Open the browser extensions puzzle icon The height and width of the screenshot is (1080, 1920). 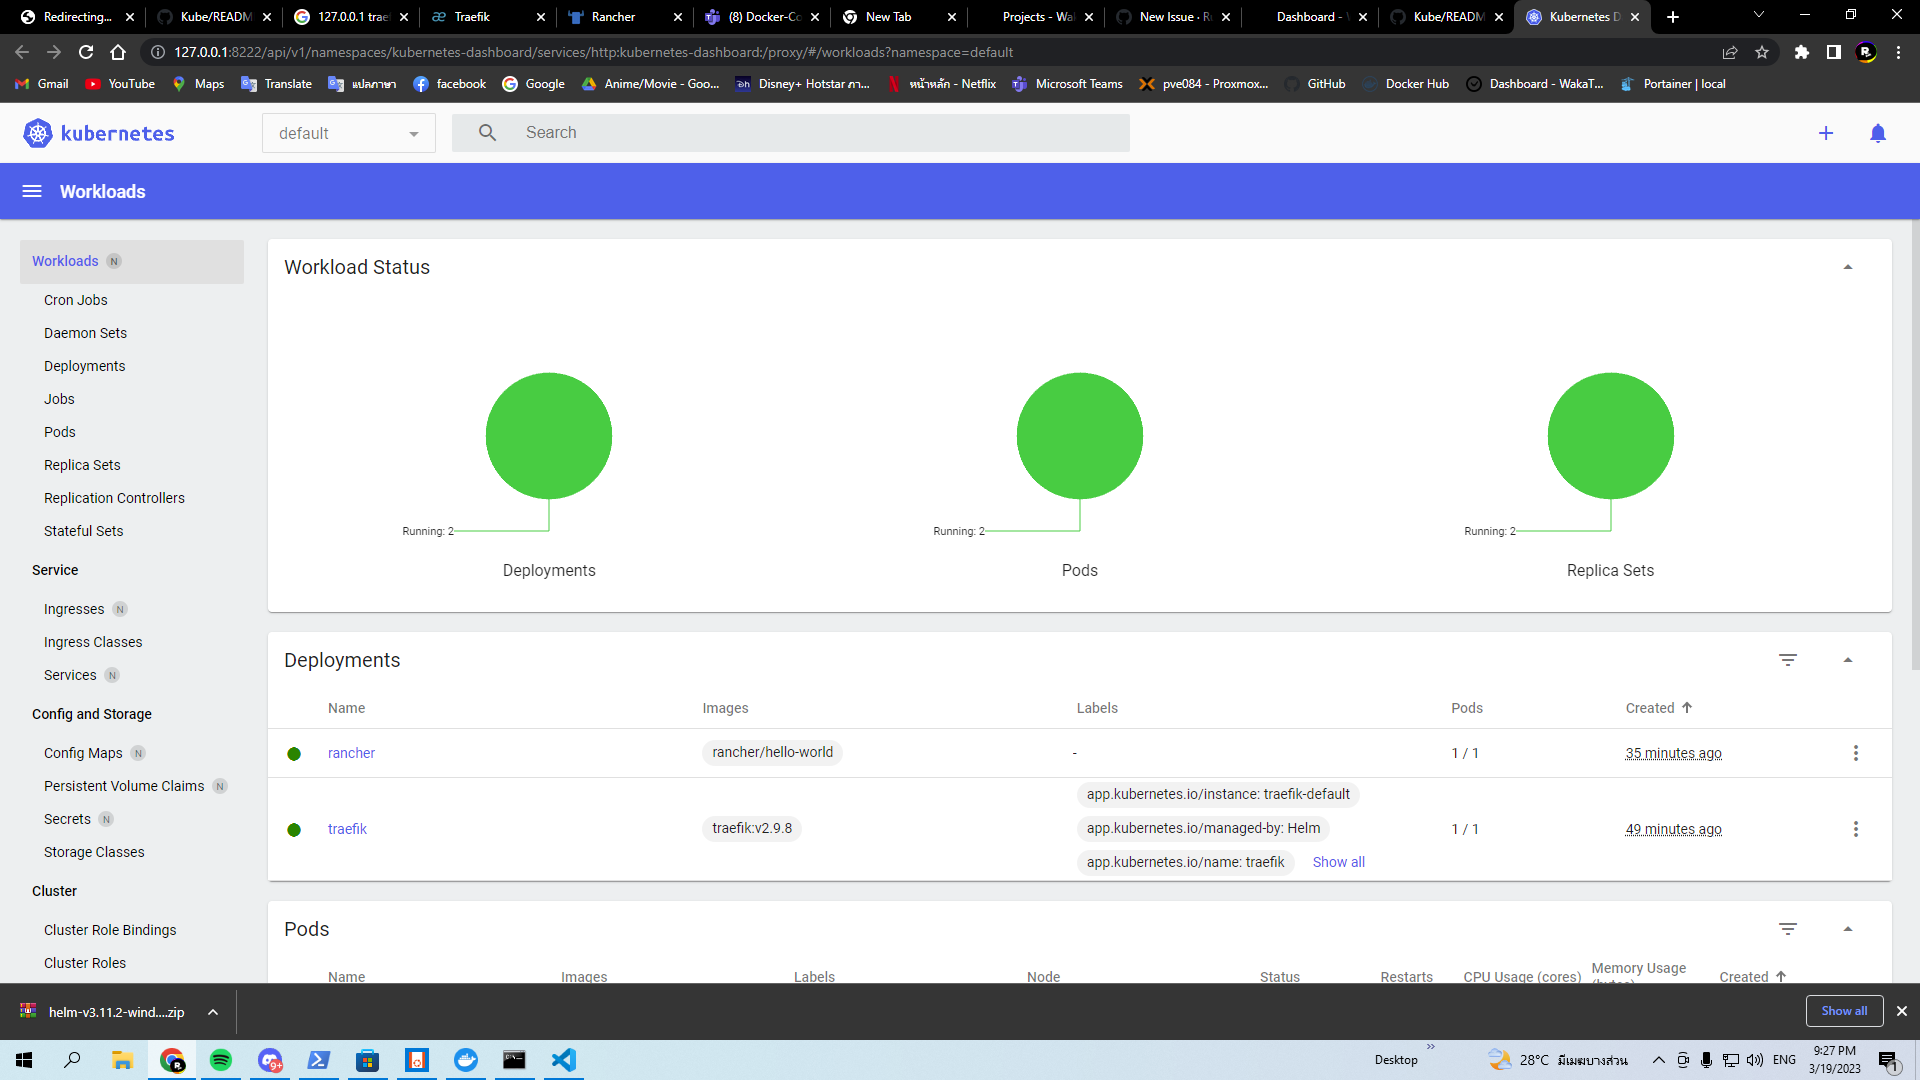[x=1802, y=52]
